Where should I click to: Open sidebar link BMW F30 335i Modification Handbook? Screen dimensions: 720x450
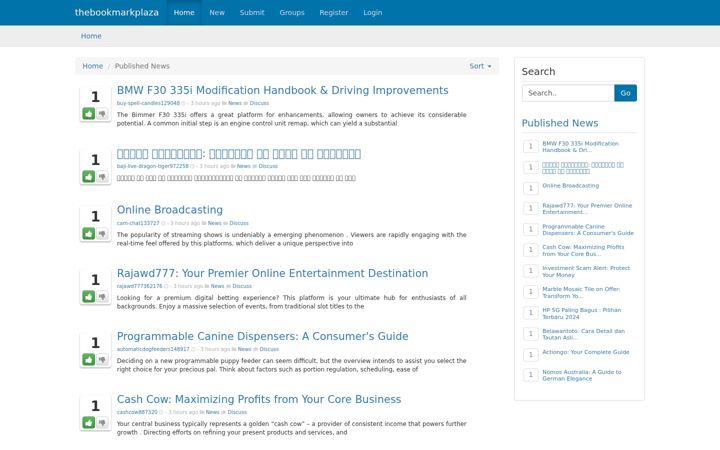pyautogui.click(x=580, y=147)
